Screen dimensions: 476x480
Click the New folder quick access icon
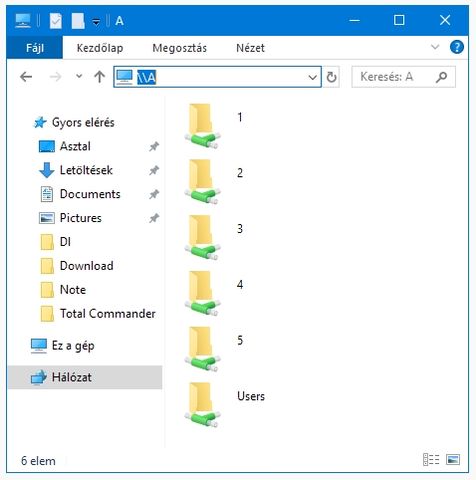pos(78,21)
